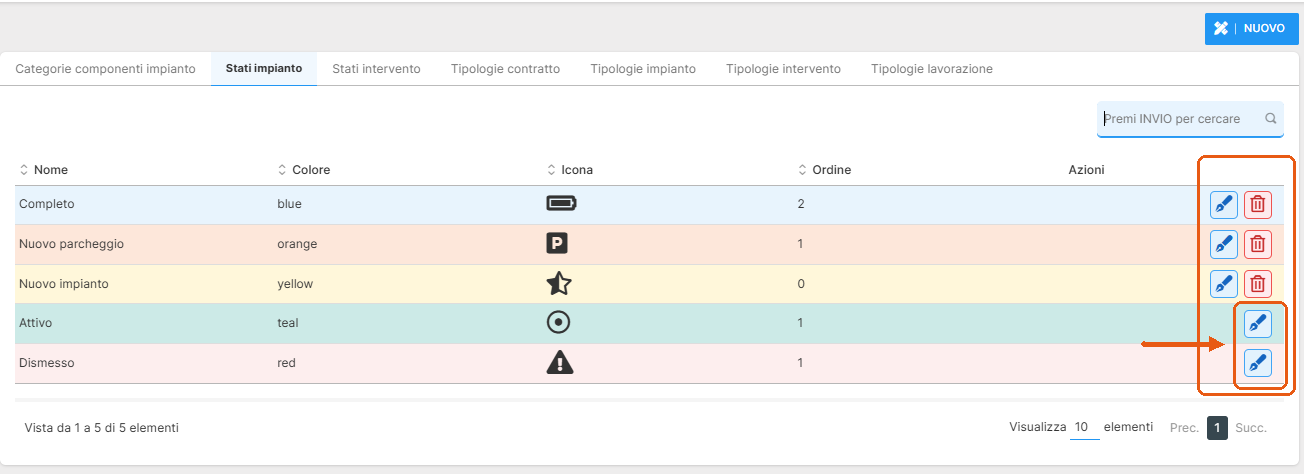Click the star icon for Nuovo impianto

click(x=559, y=283)
